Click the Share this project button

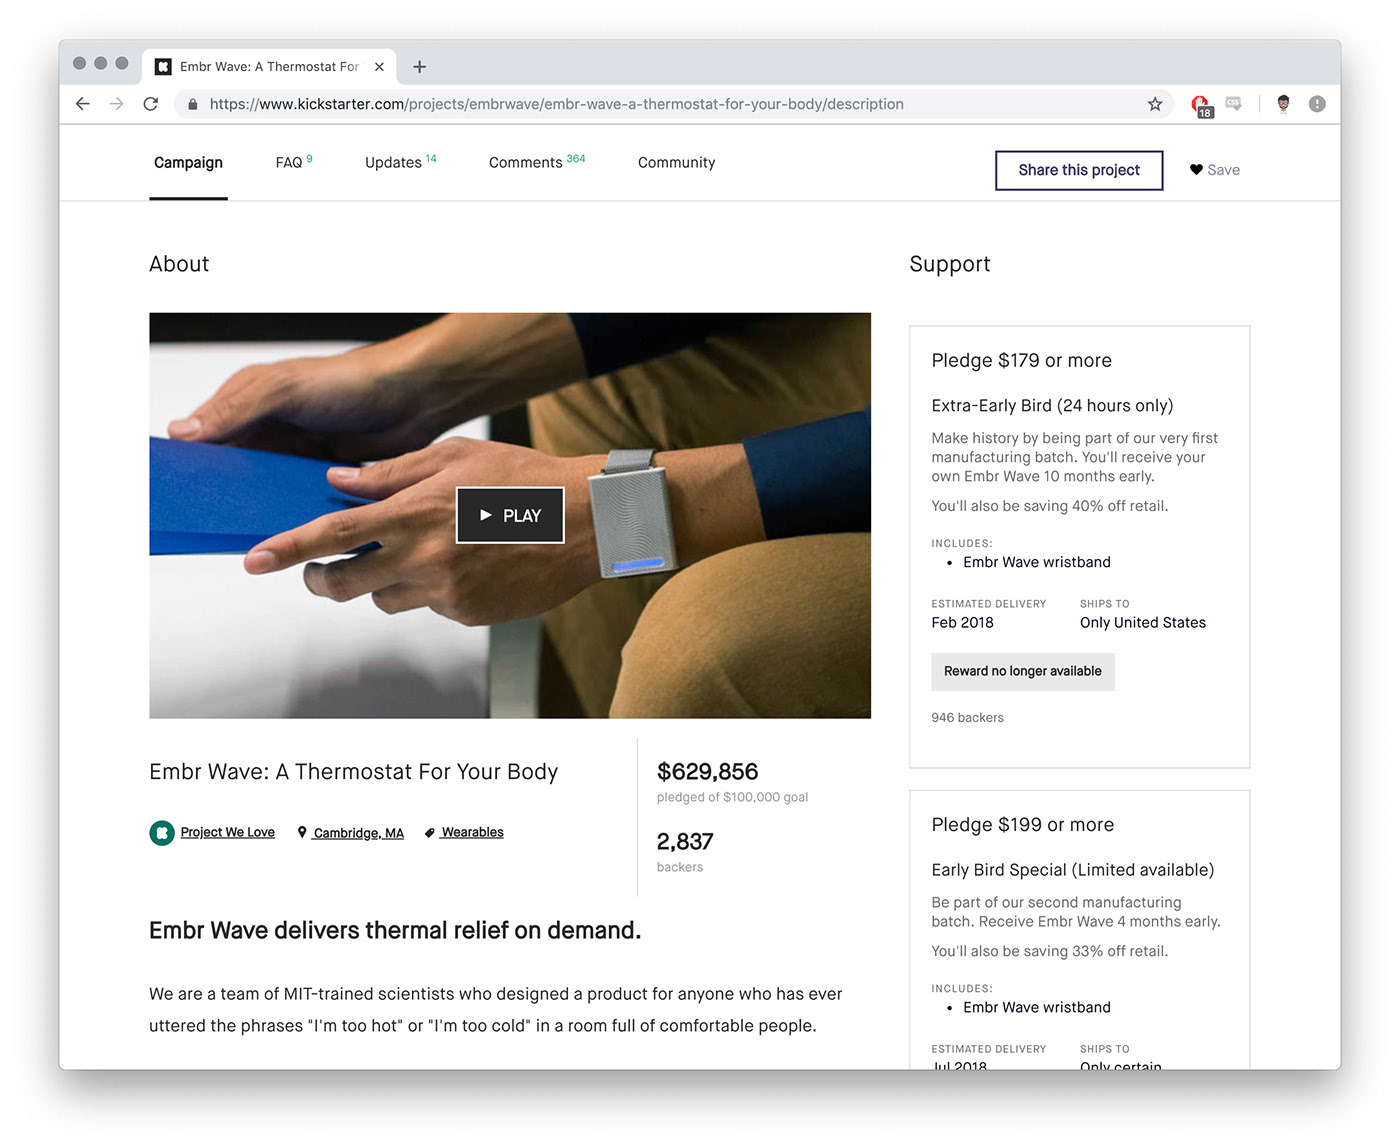point(1079,170)
